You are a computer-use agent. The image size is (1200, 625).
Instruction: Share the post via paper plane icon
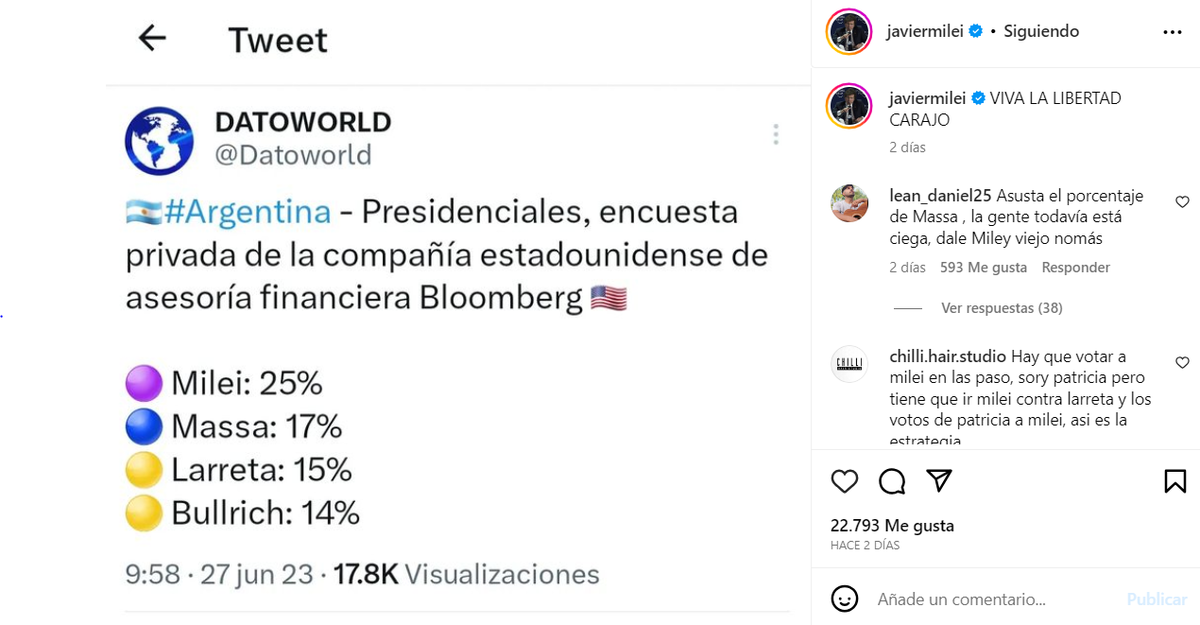coord(938,481)
